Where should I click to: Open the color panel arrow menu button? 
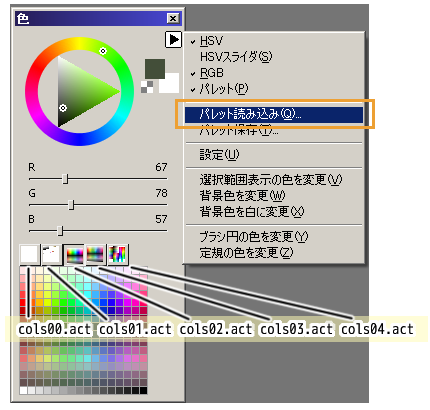[173, 40]
